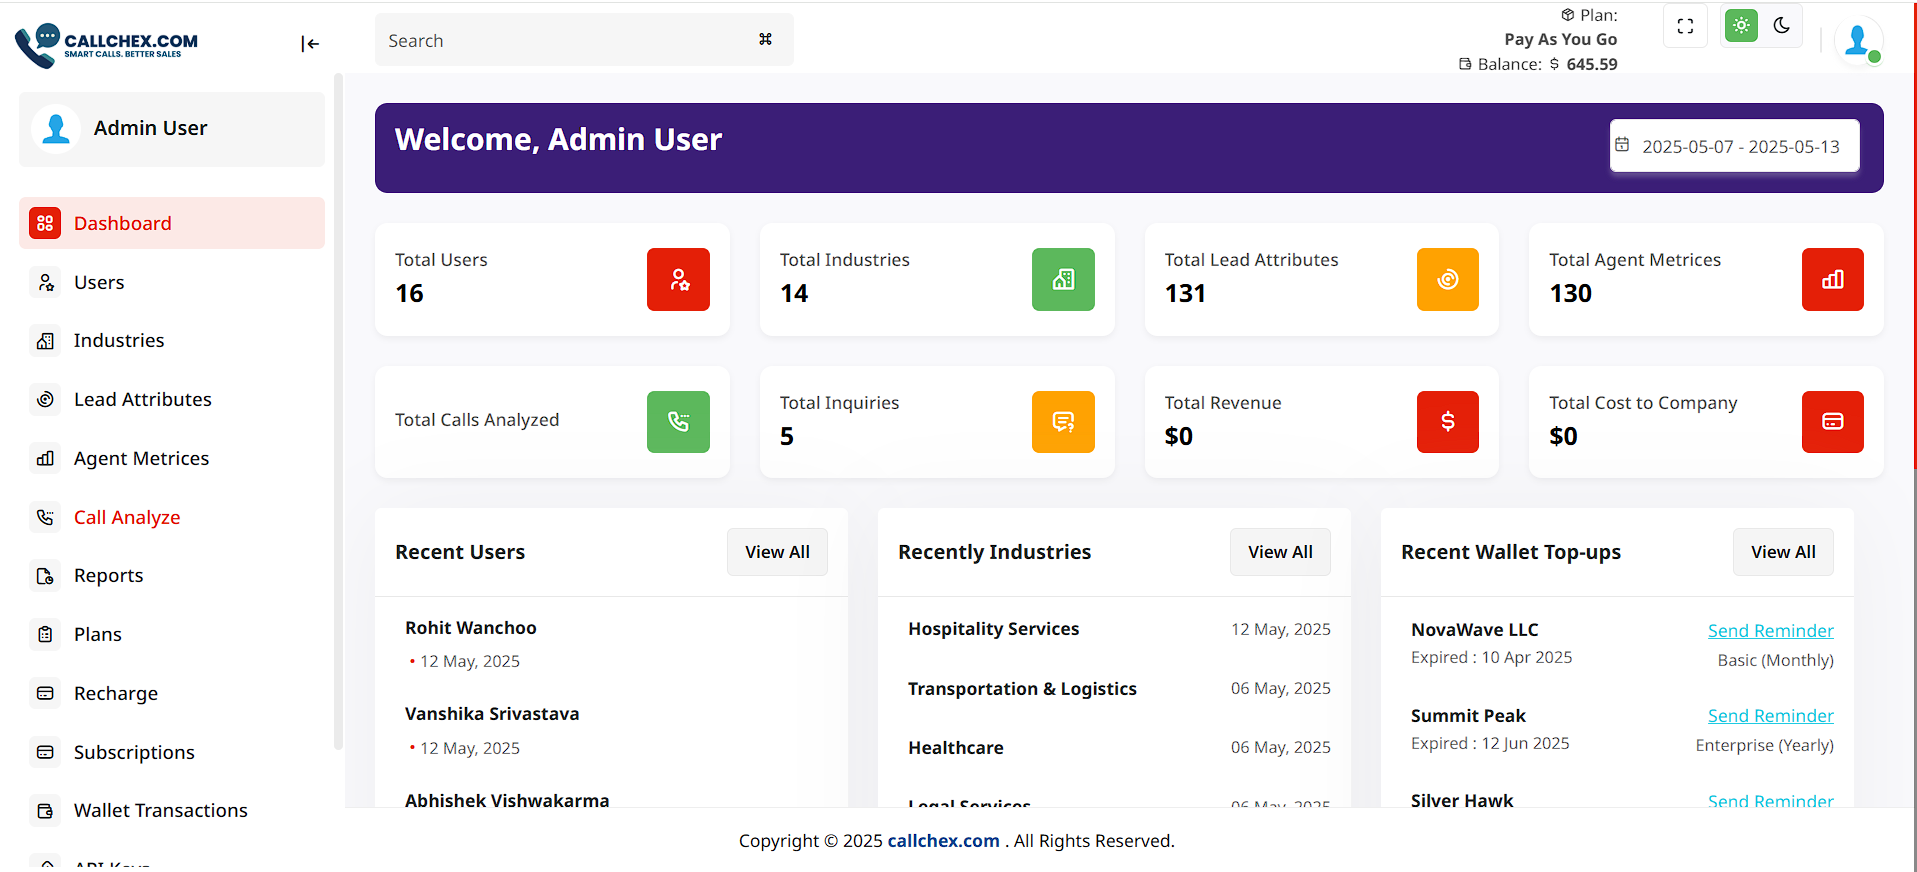This screenshot has height=872, width=1917.
Task: Click Summit Peak wallet entry
Action: [x=1468, y=716]
